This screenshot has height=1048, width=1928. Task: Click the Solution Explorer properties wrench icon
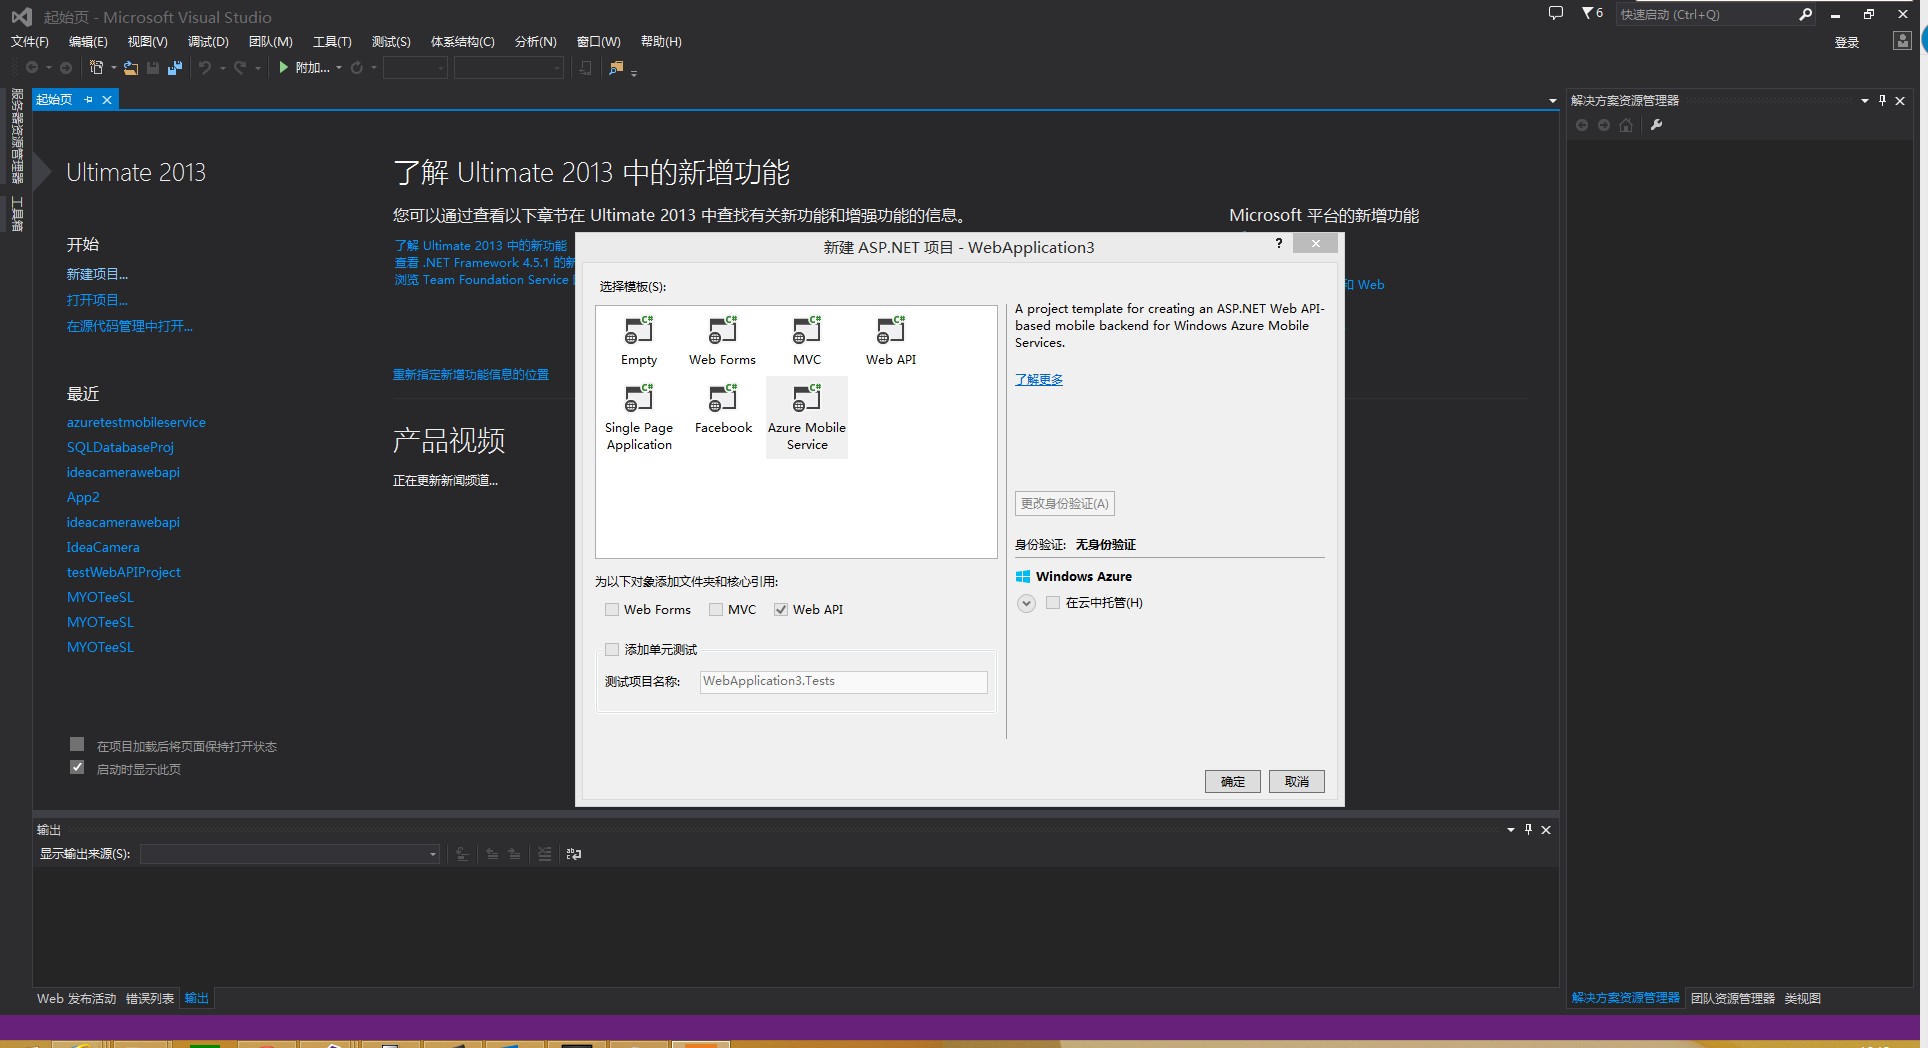[1656, 125]
